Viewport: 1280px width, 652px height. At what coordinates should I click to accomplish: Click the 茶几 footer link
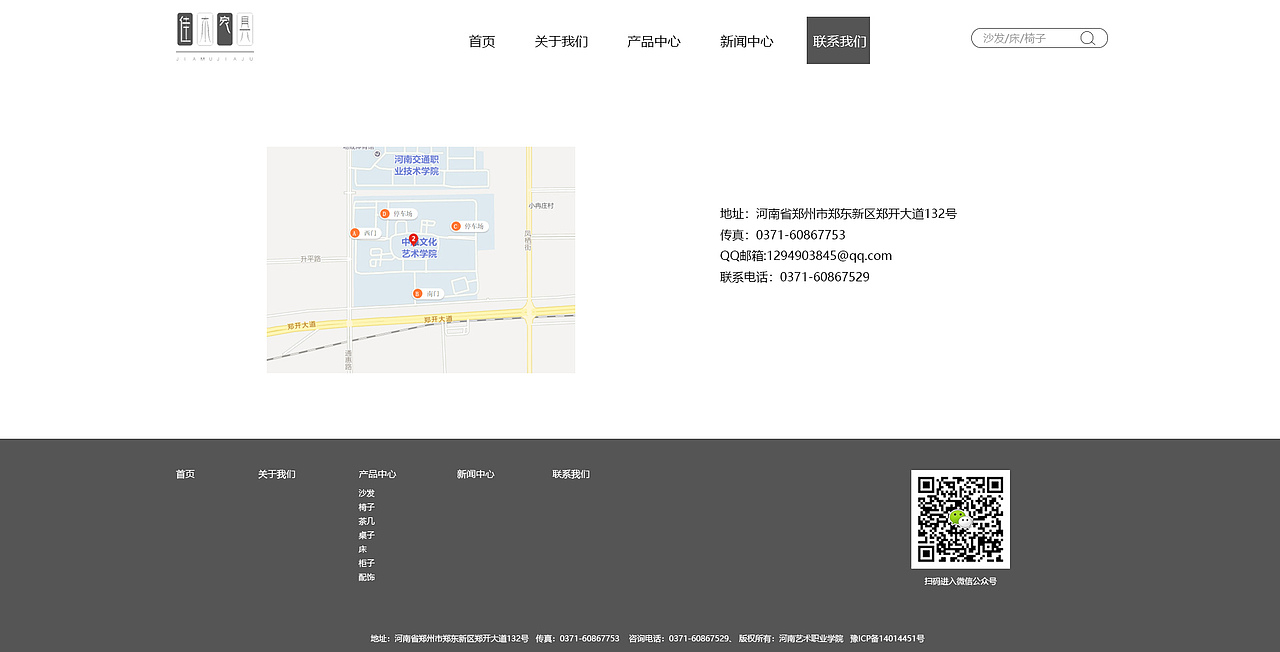pos(367,520)
